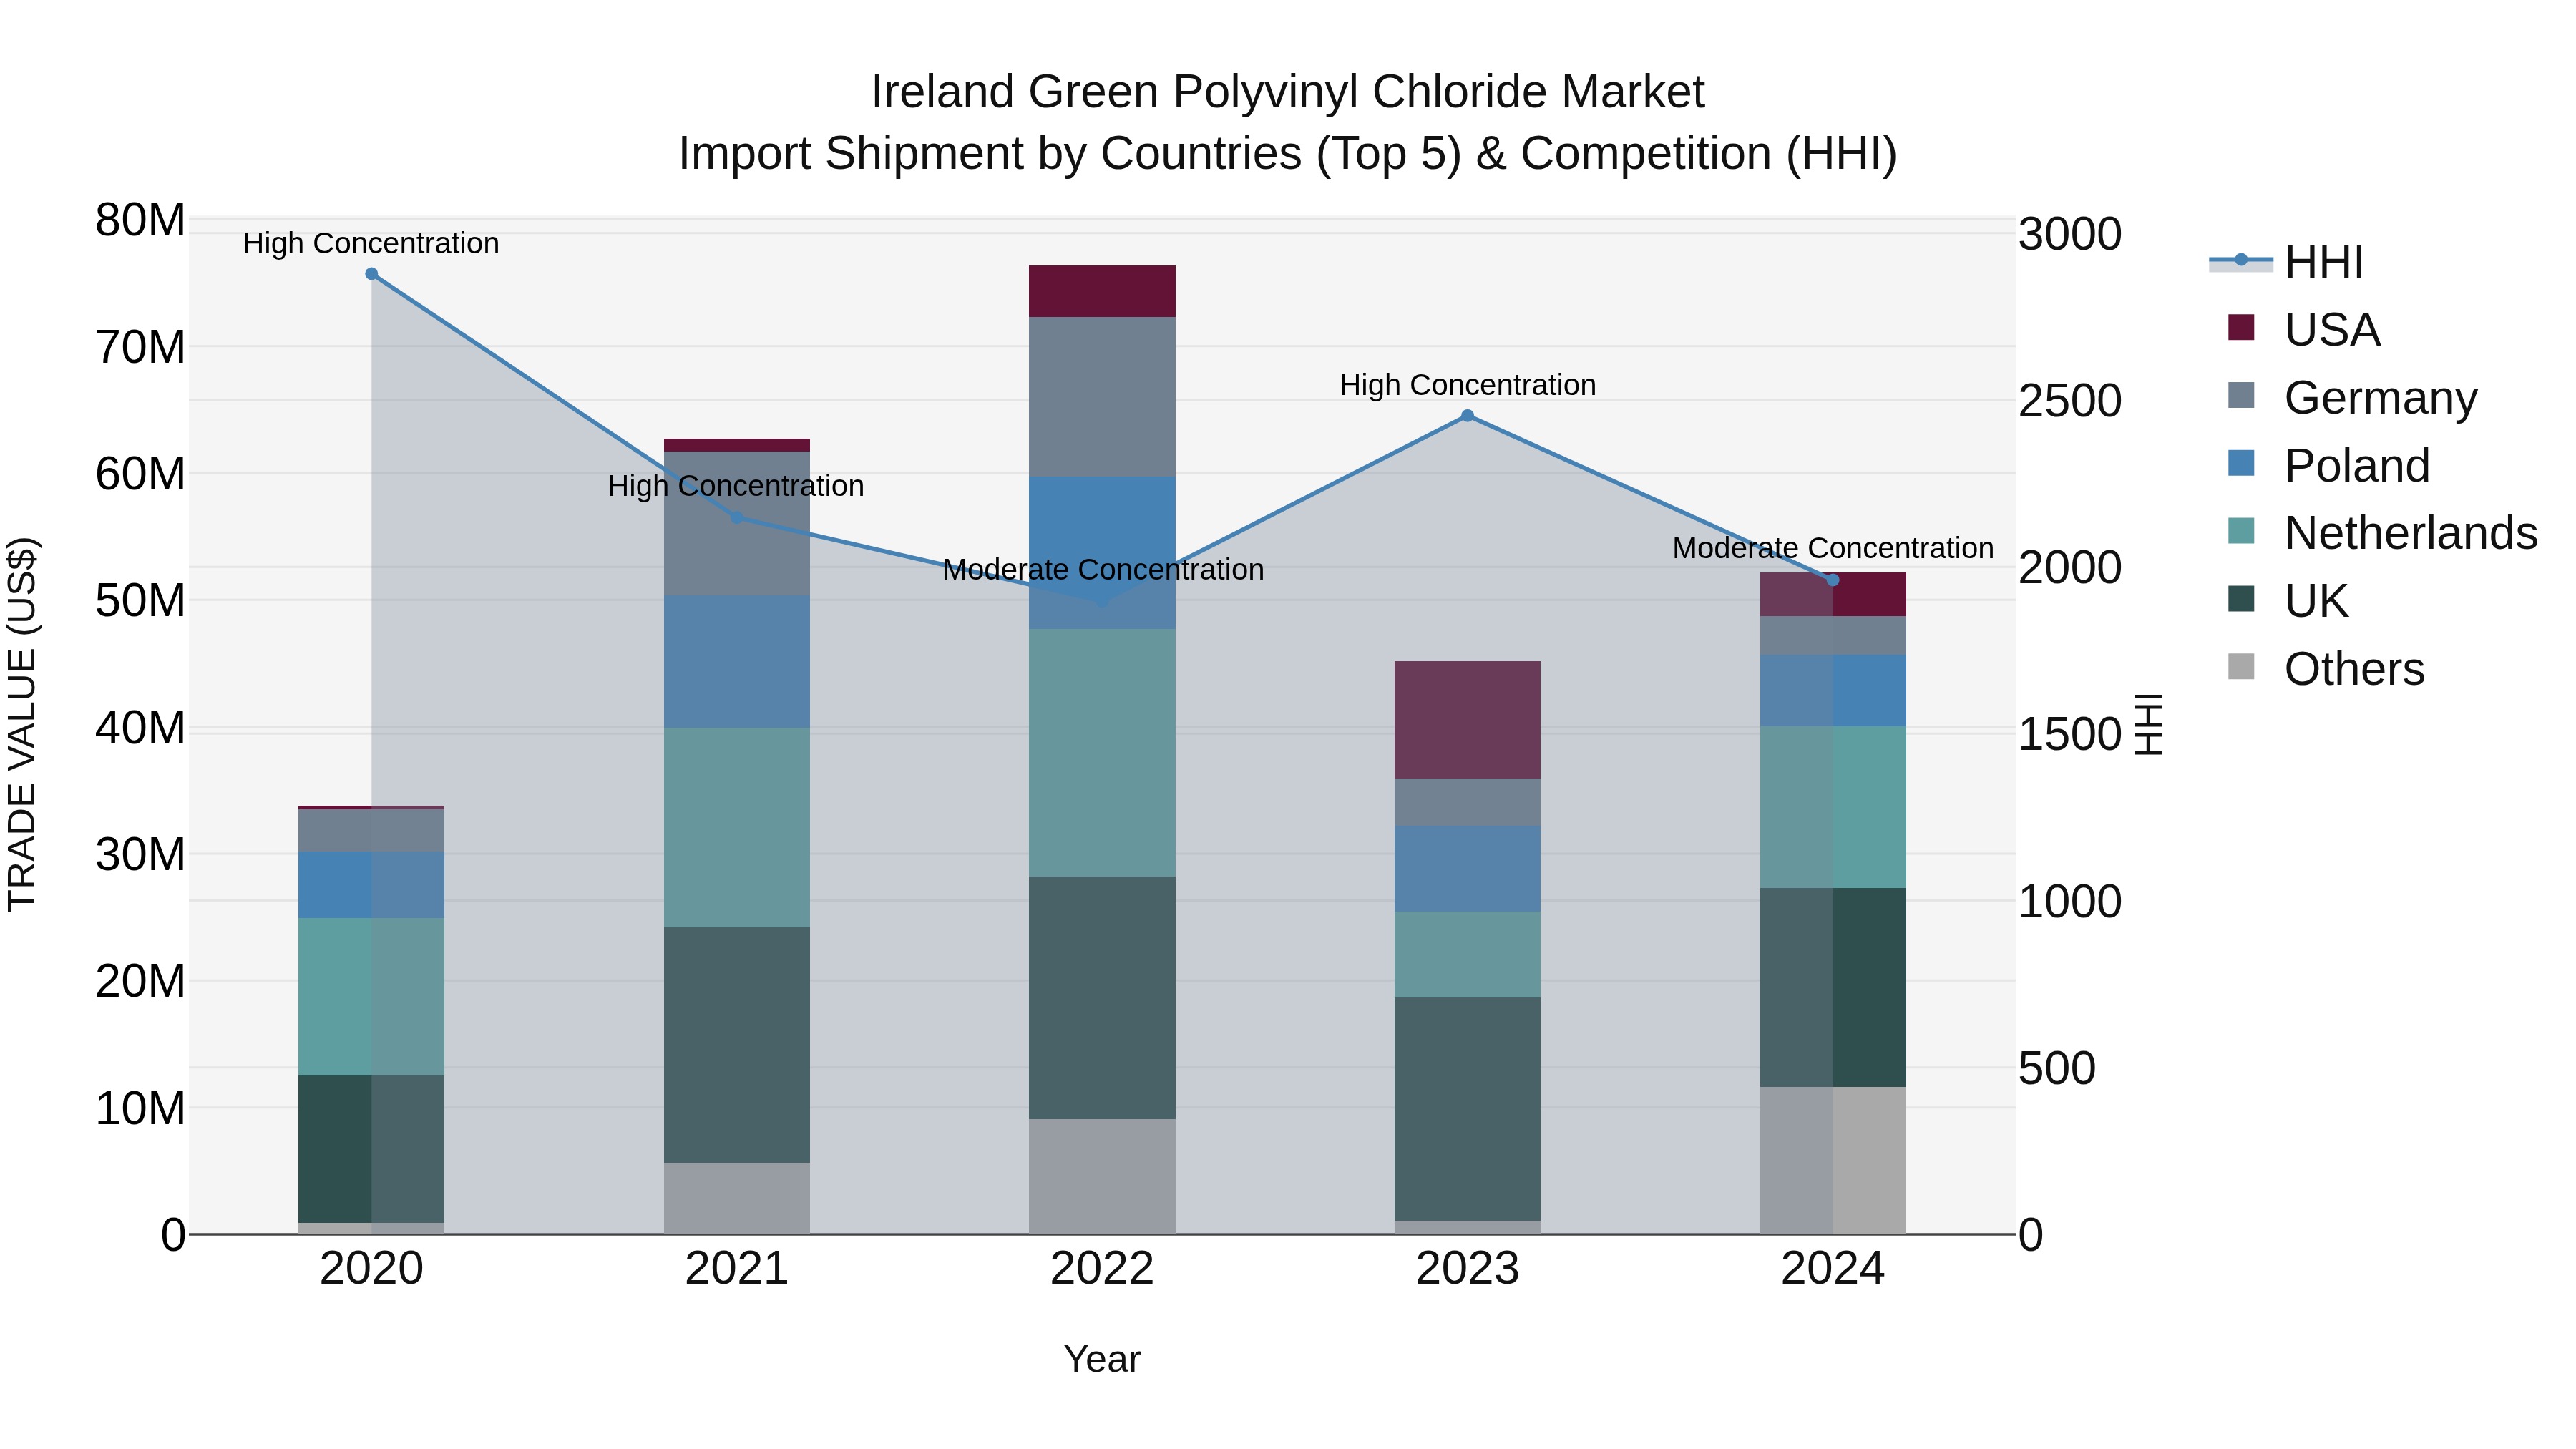The height and width of the screenshot is (1449, 2576).
Task: Click the 'High Concentration' label above 2023
Action: [1467, 385]
